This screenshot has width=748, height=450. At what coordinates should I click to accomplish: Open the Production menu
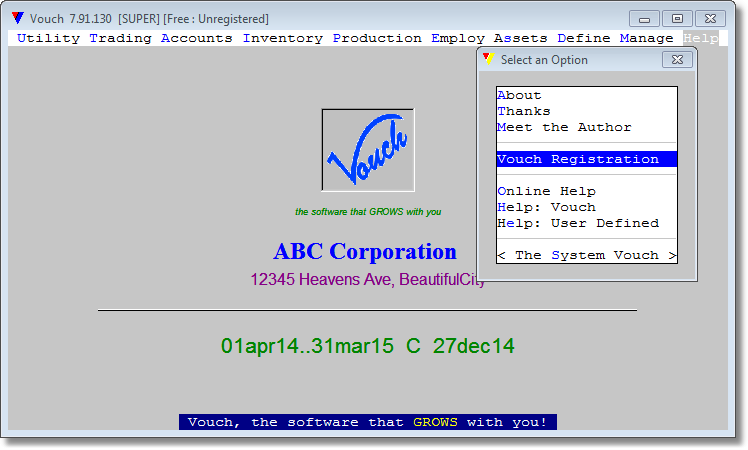[377, 38]
